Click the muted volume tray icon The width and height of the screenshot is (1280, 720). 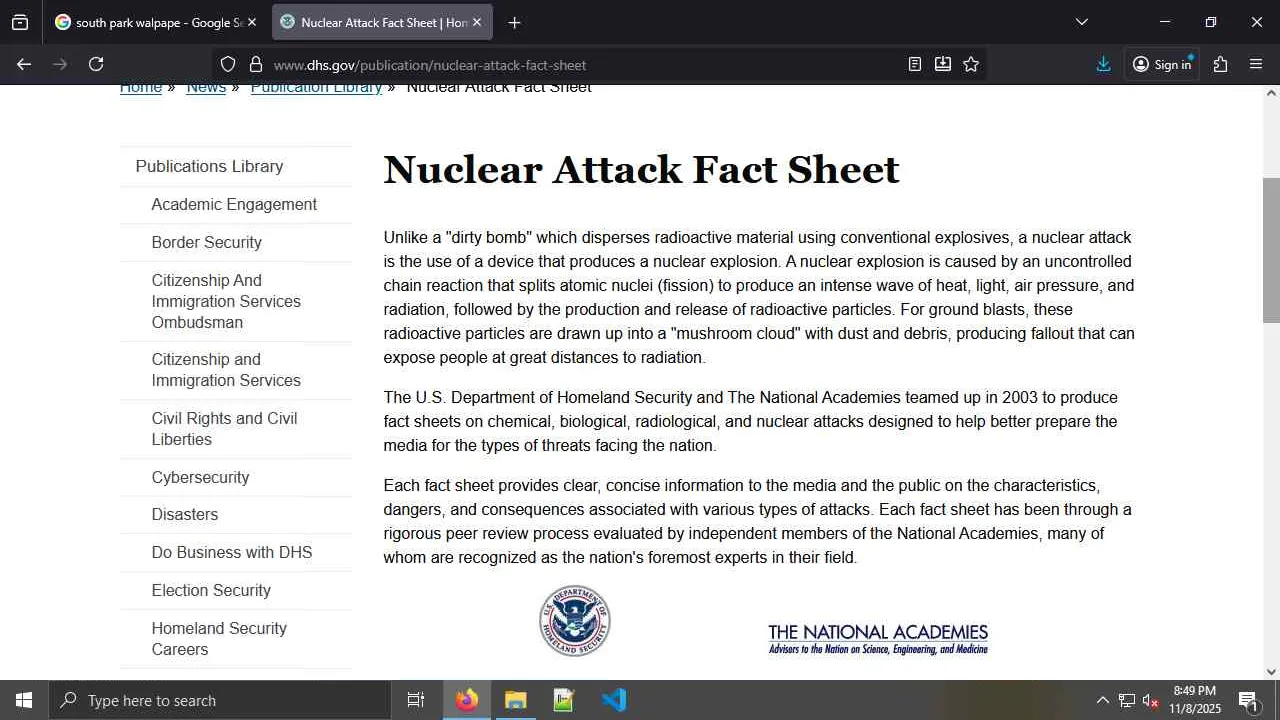1151,700
